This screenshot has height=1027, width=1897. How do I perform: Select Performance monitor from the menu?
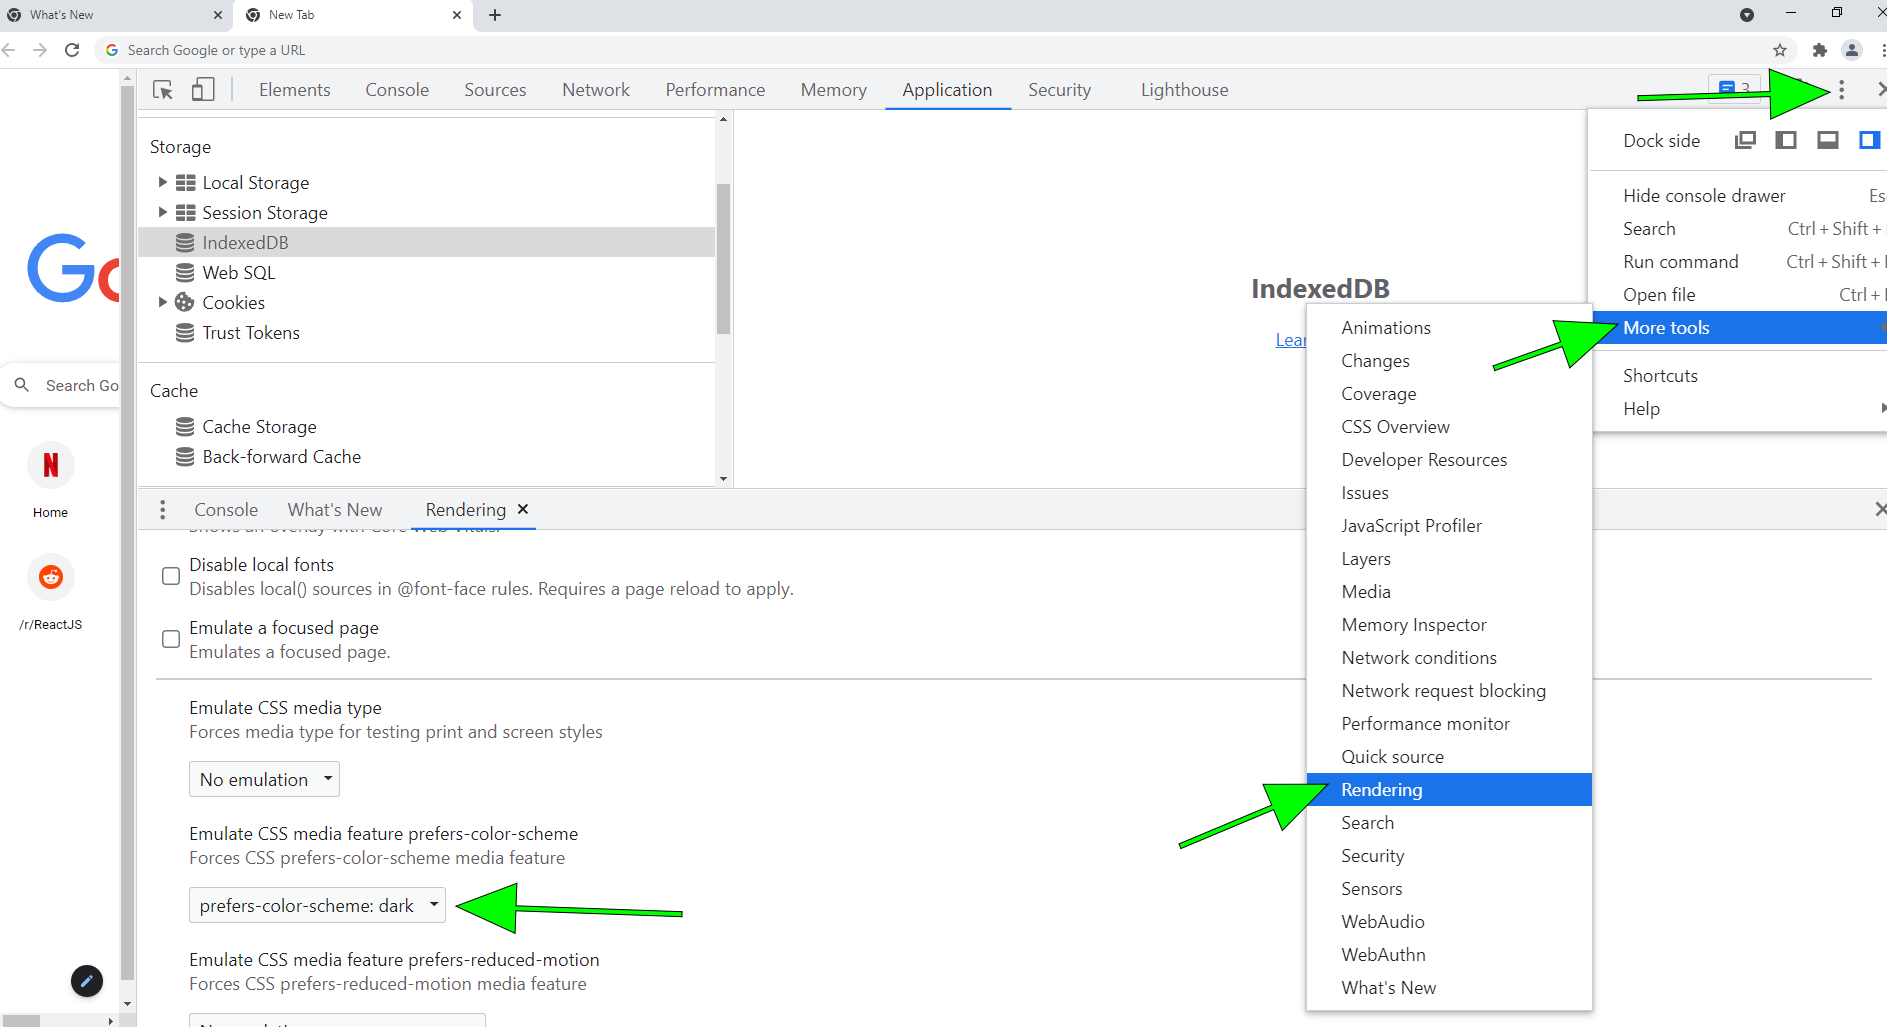point(1426,723)
